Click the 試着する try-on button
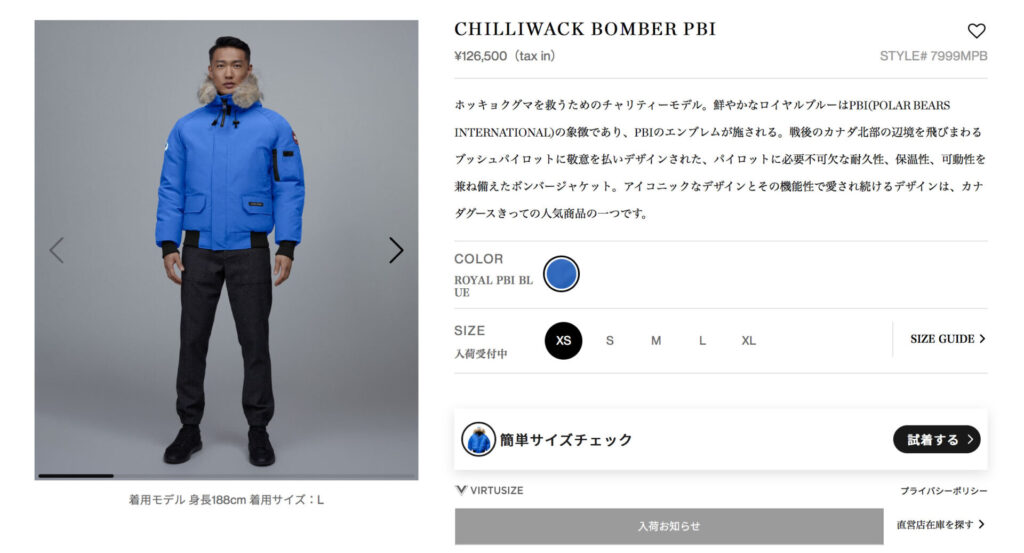 [x=936, y=439]
